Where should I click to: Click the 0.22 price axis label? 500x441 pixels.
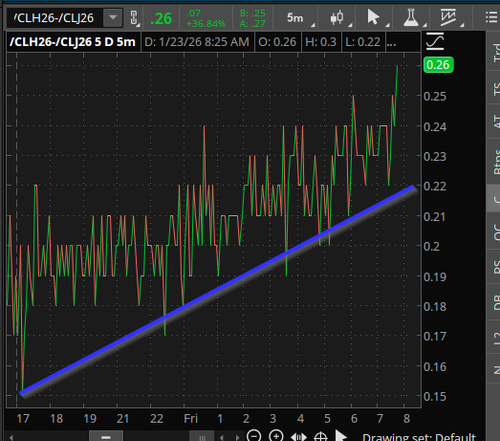tap(435, 186)
